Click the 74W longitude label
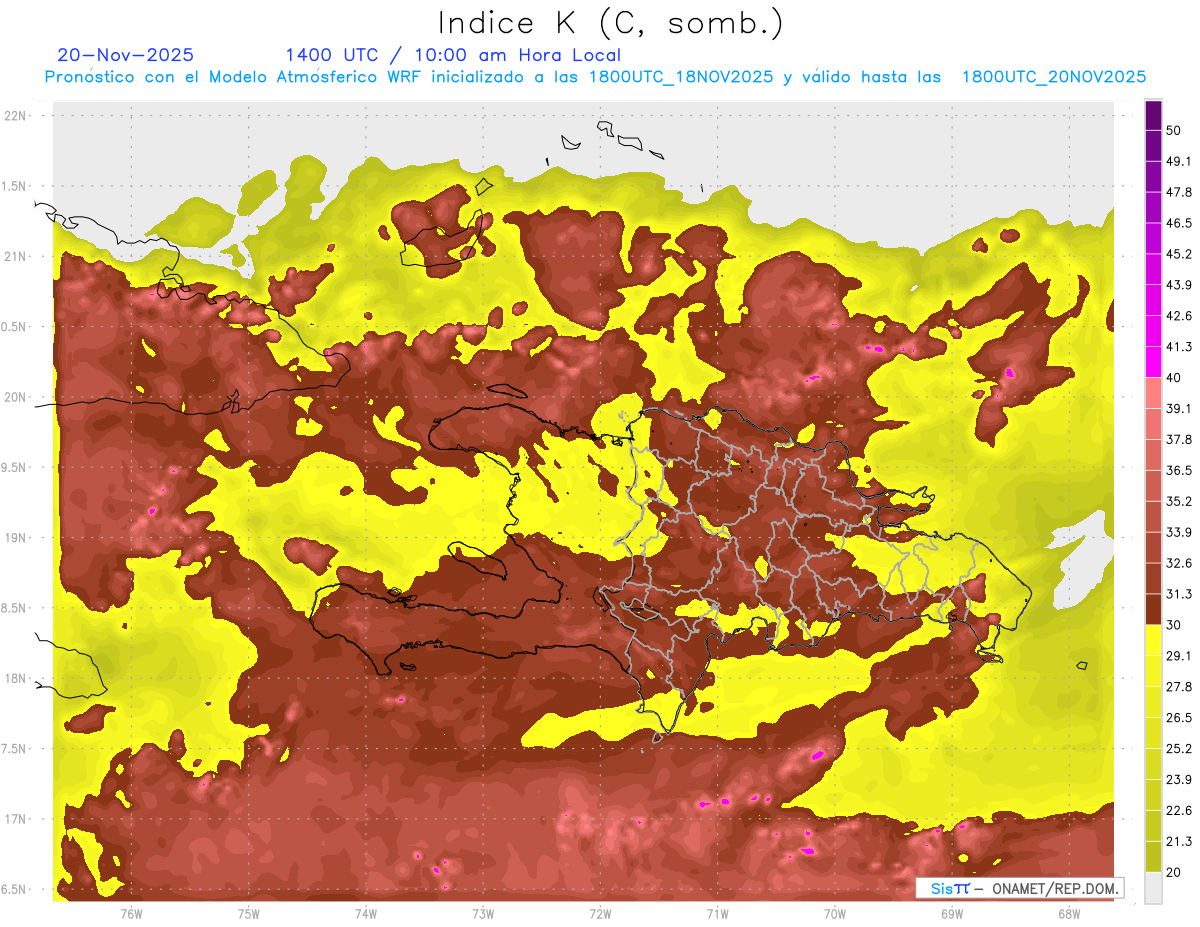This screenshot has height=927, width=1200. 366,913
